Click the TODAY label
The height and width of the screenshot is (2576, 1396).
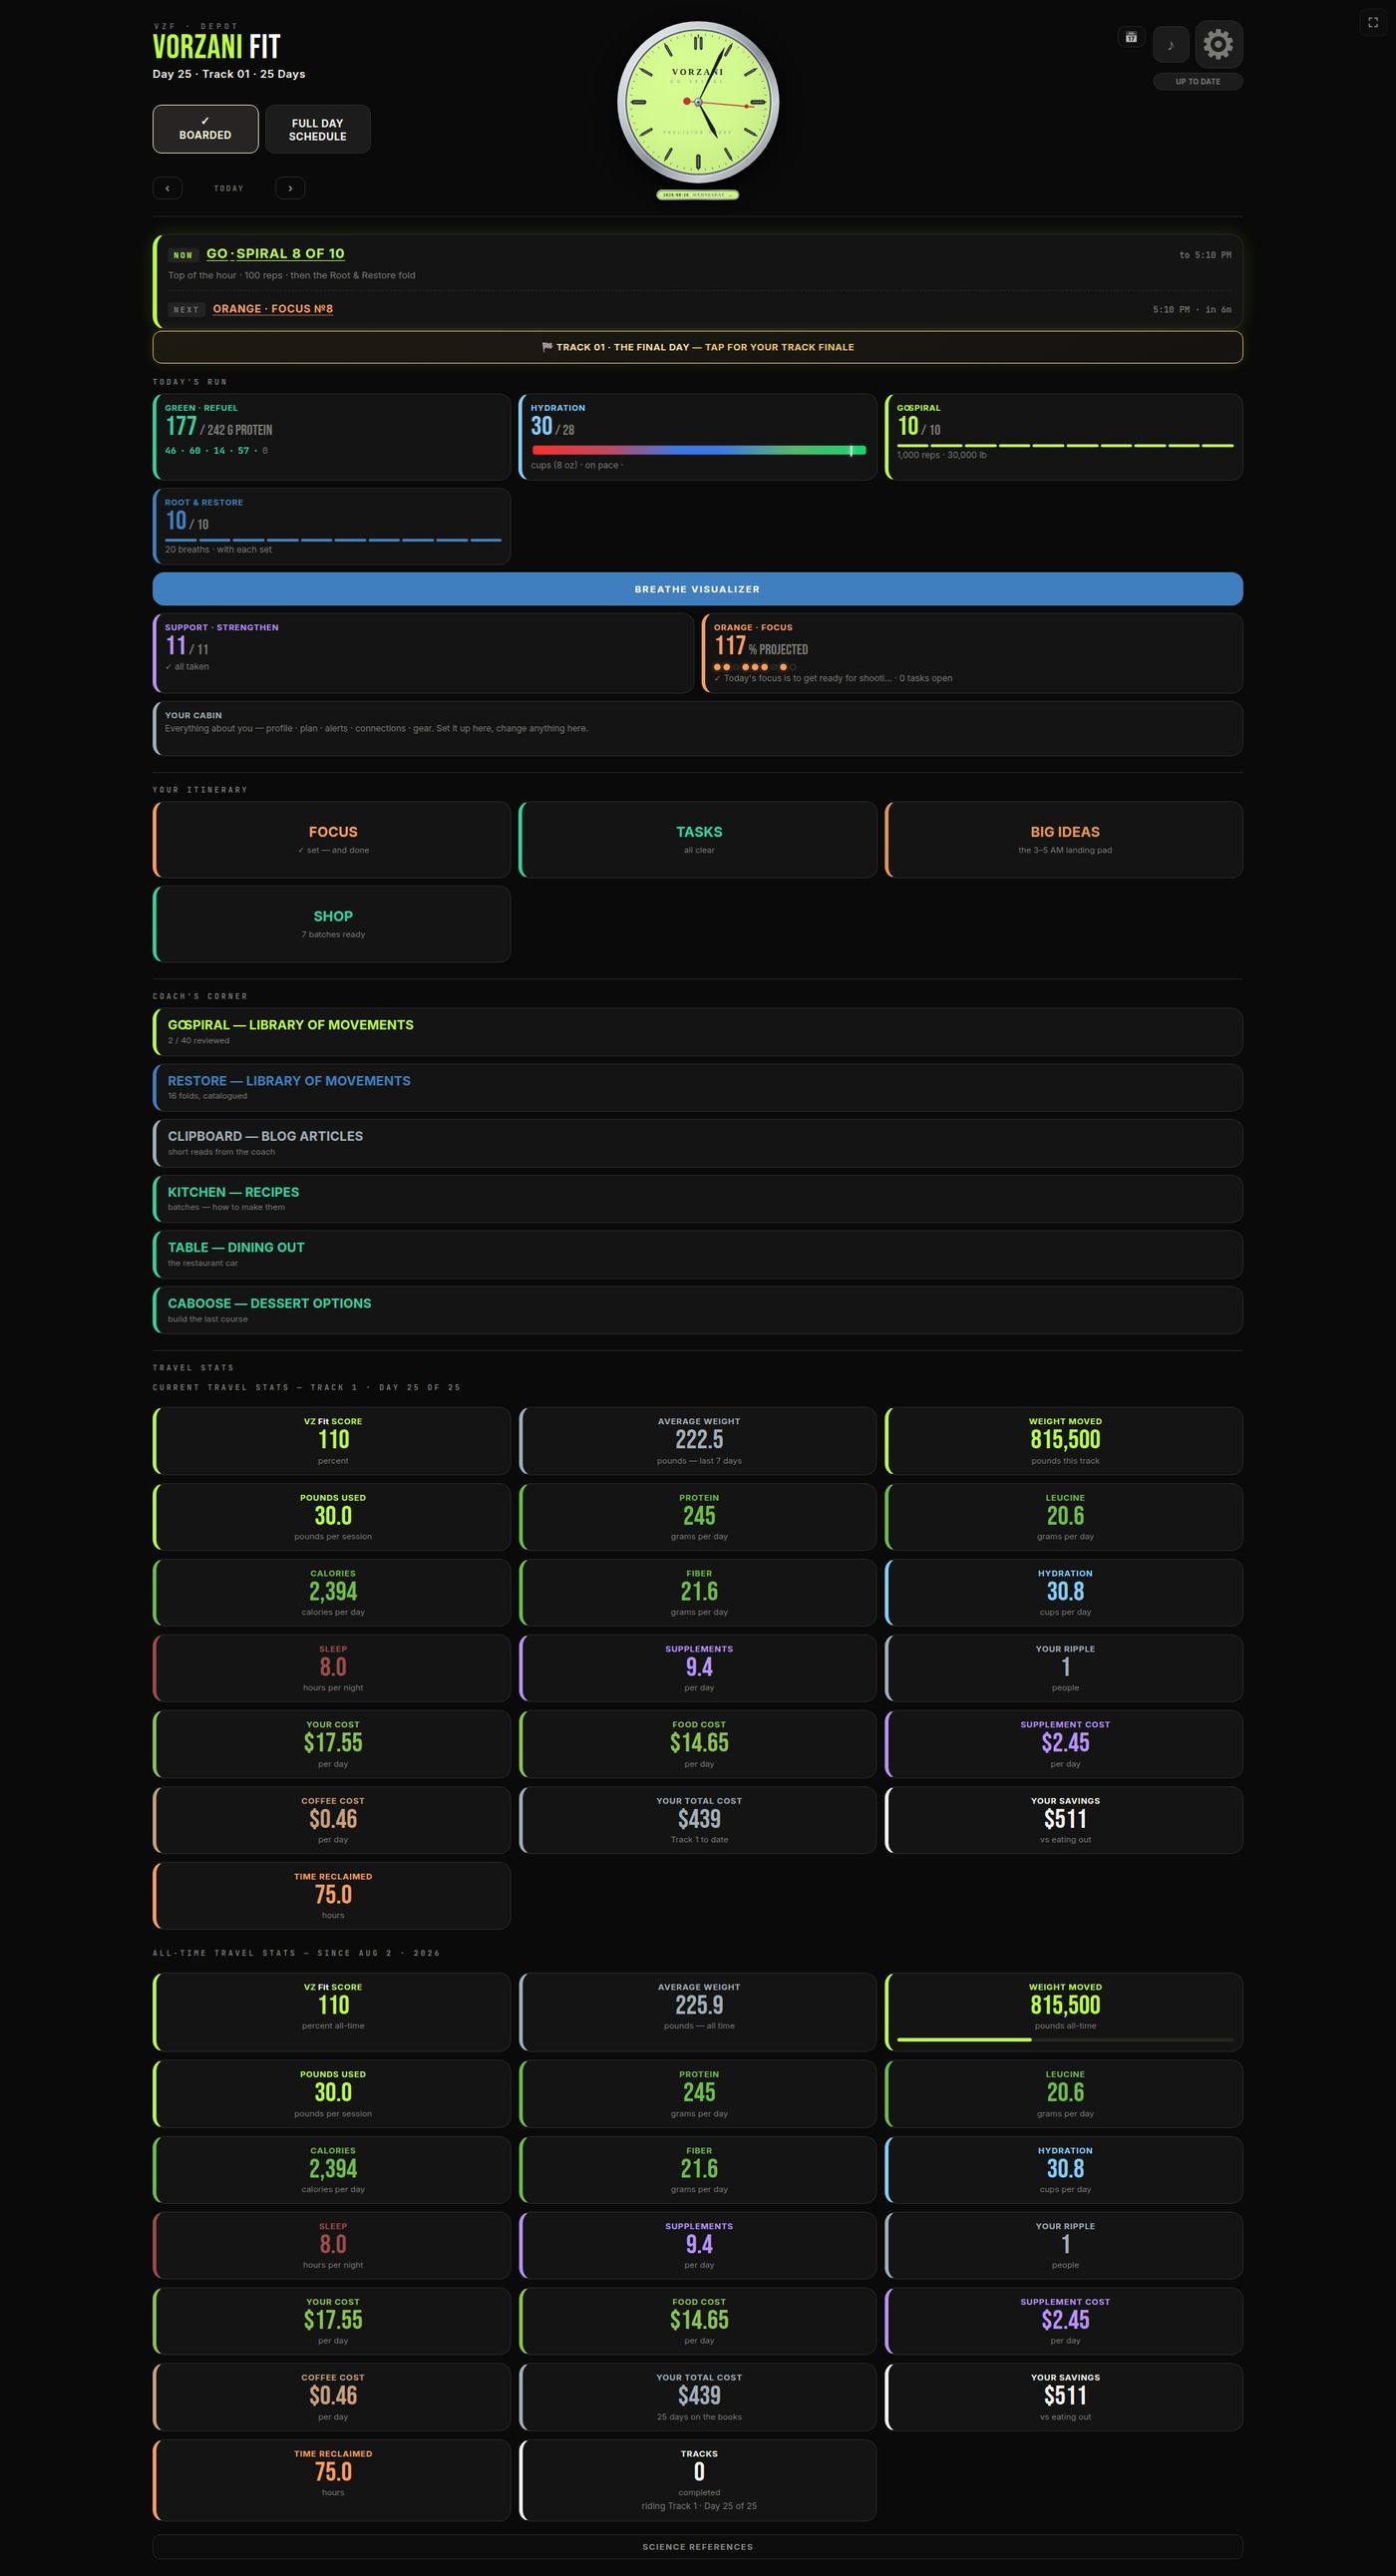[229, 188]
